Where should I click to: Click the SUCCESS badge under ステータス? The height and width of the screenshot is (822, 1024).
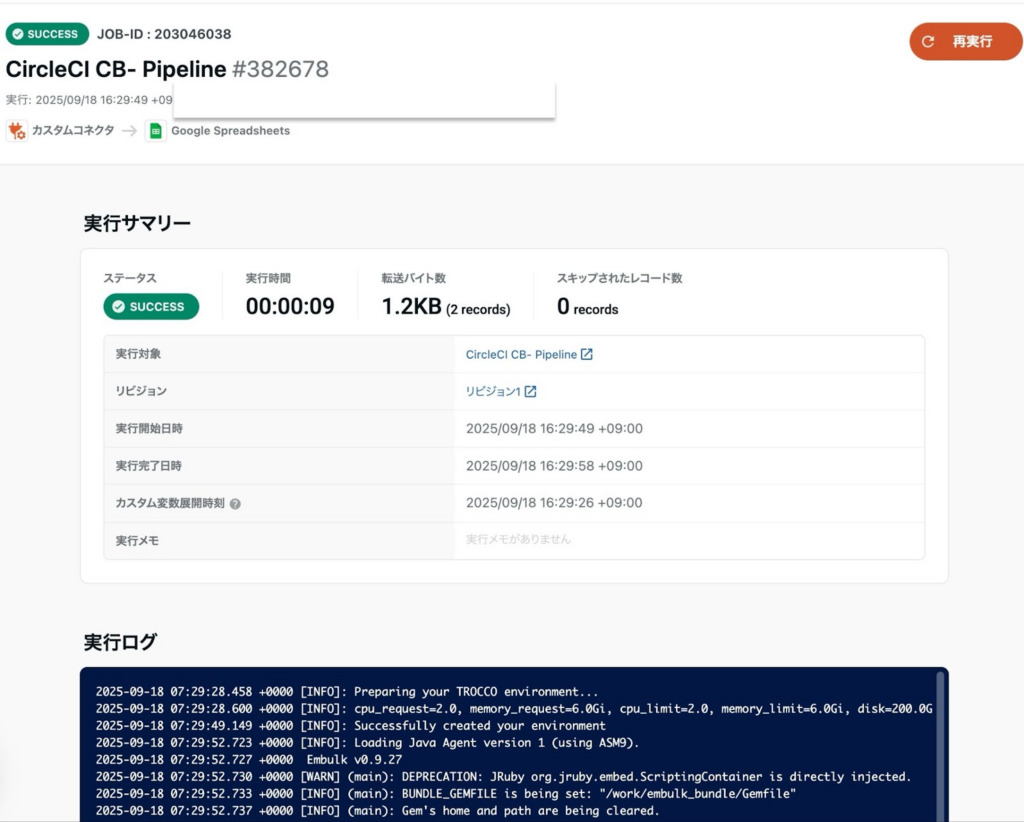pos(151,307)
